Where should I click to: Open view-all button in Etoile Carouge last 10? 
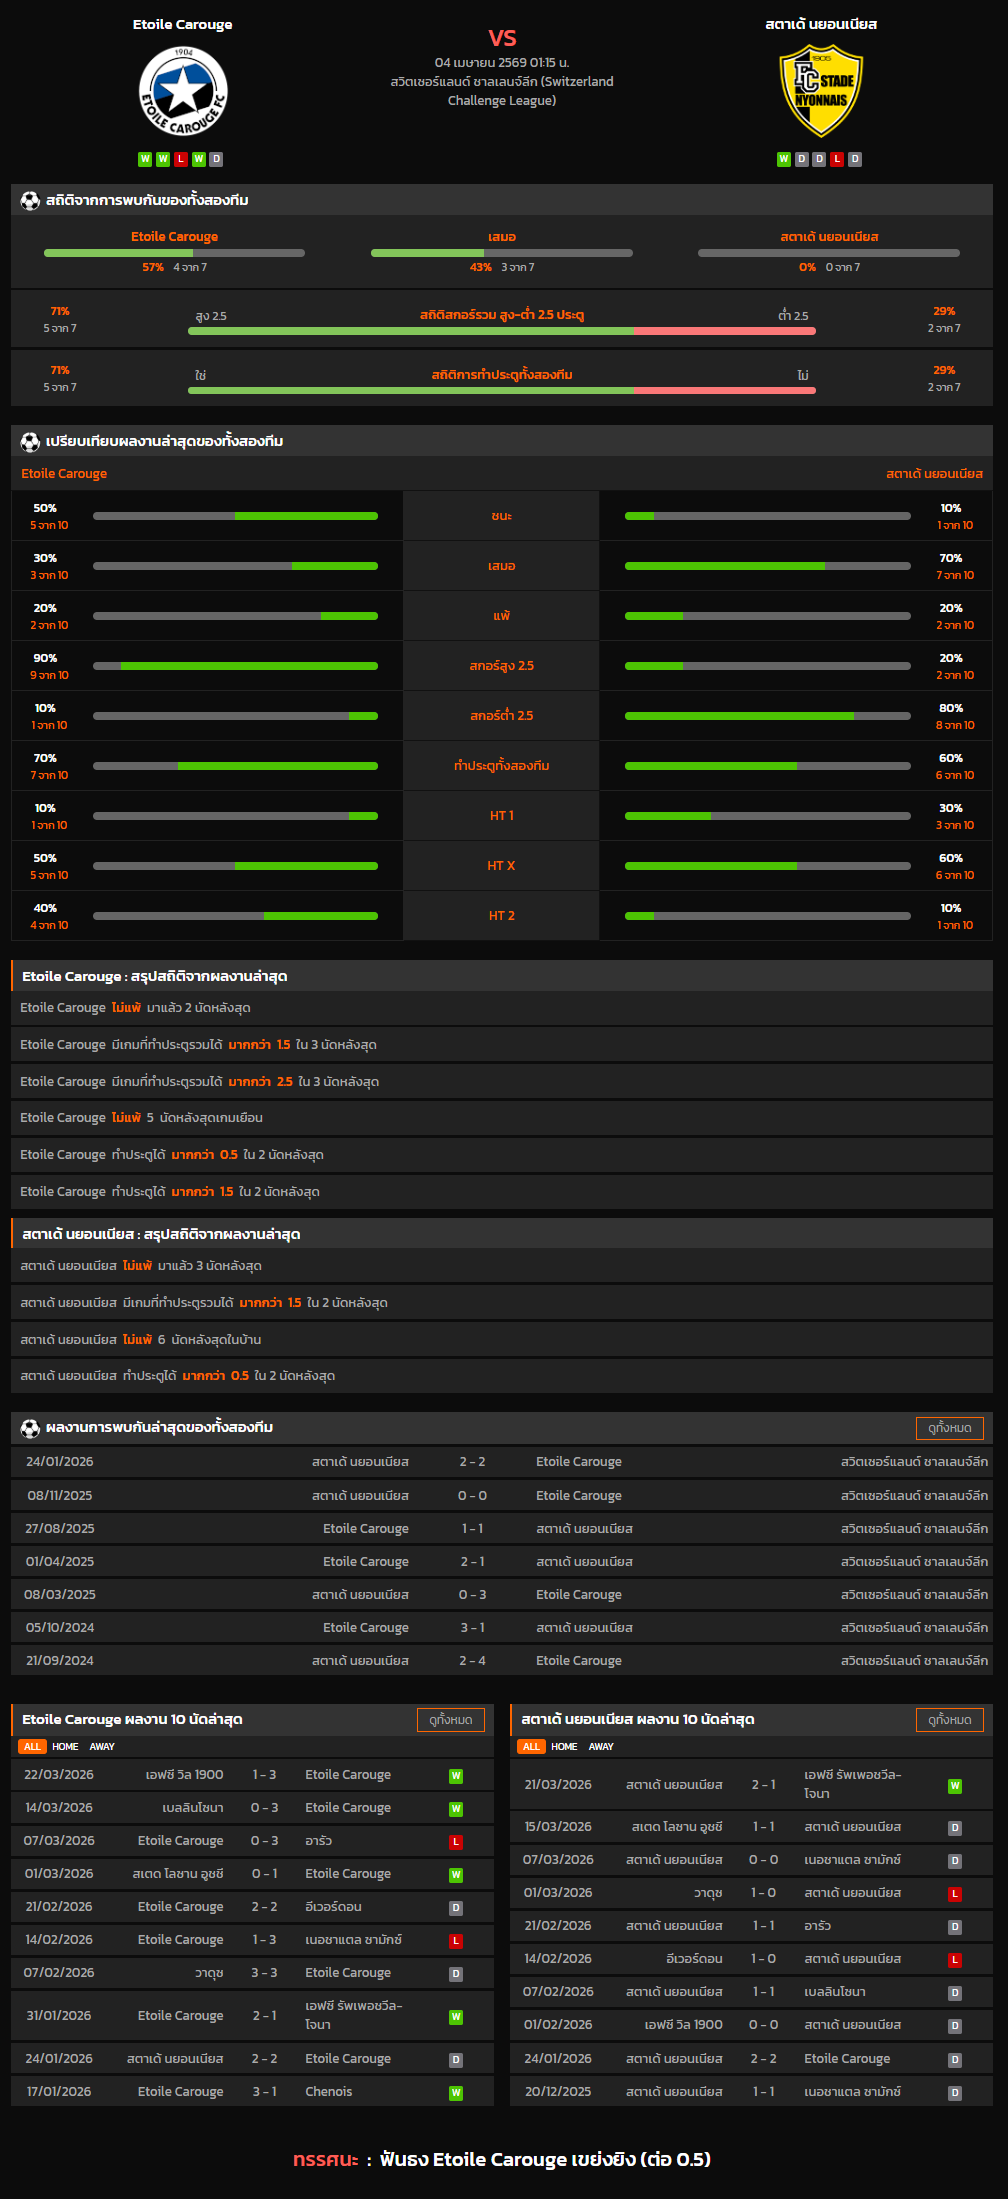tap(450, 1720)
